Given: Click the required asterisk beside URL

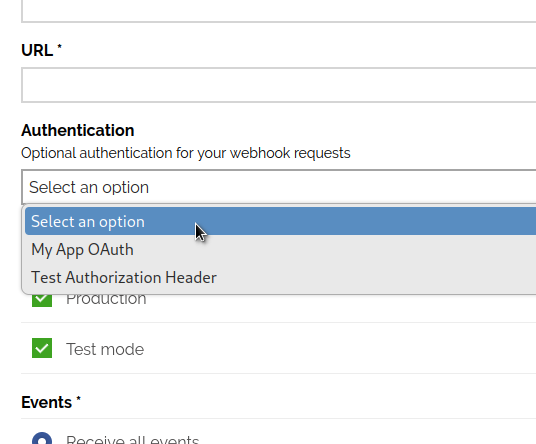Looking at the screenshot, I should click(59, 46).
